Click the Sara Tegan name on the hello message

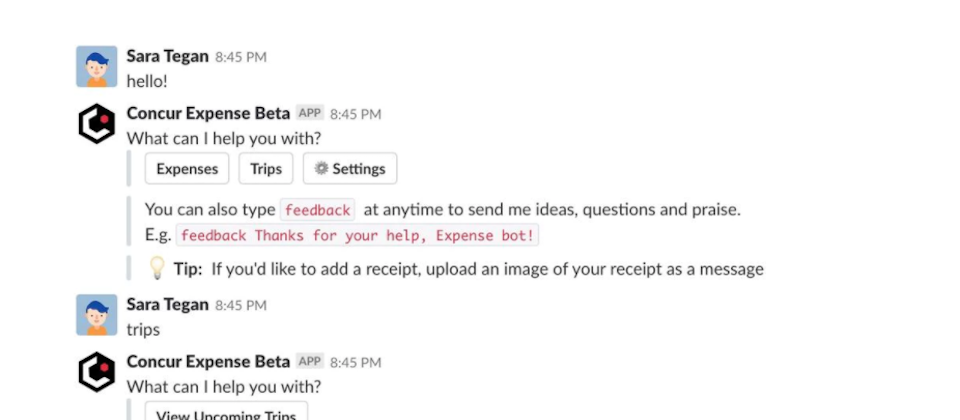click(167, 56)
